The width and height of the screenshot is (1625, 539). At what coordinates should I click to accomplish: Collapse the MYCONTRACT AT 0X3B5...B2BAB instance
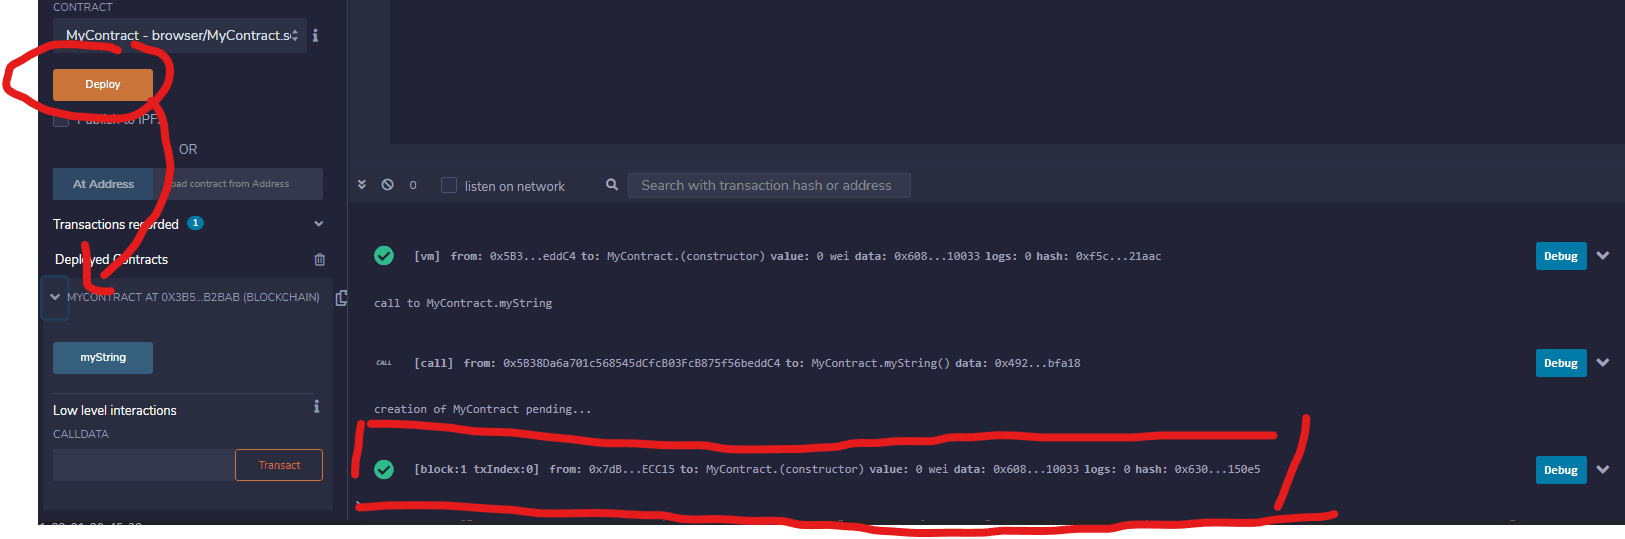pyautogui.click(x=55, y=297)
